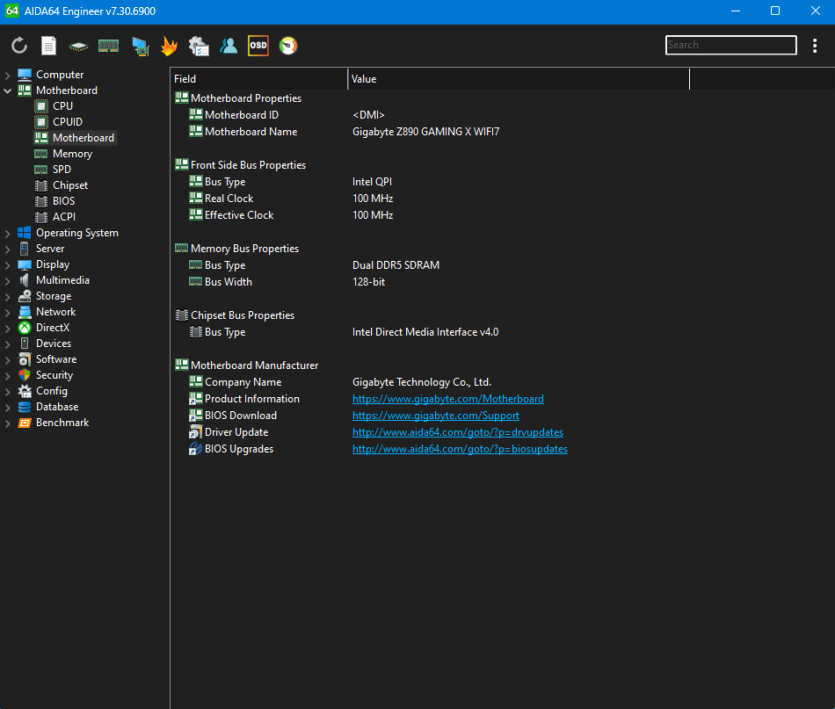
Task: Click the user profile toolbar icon
Action: [228, 46]
